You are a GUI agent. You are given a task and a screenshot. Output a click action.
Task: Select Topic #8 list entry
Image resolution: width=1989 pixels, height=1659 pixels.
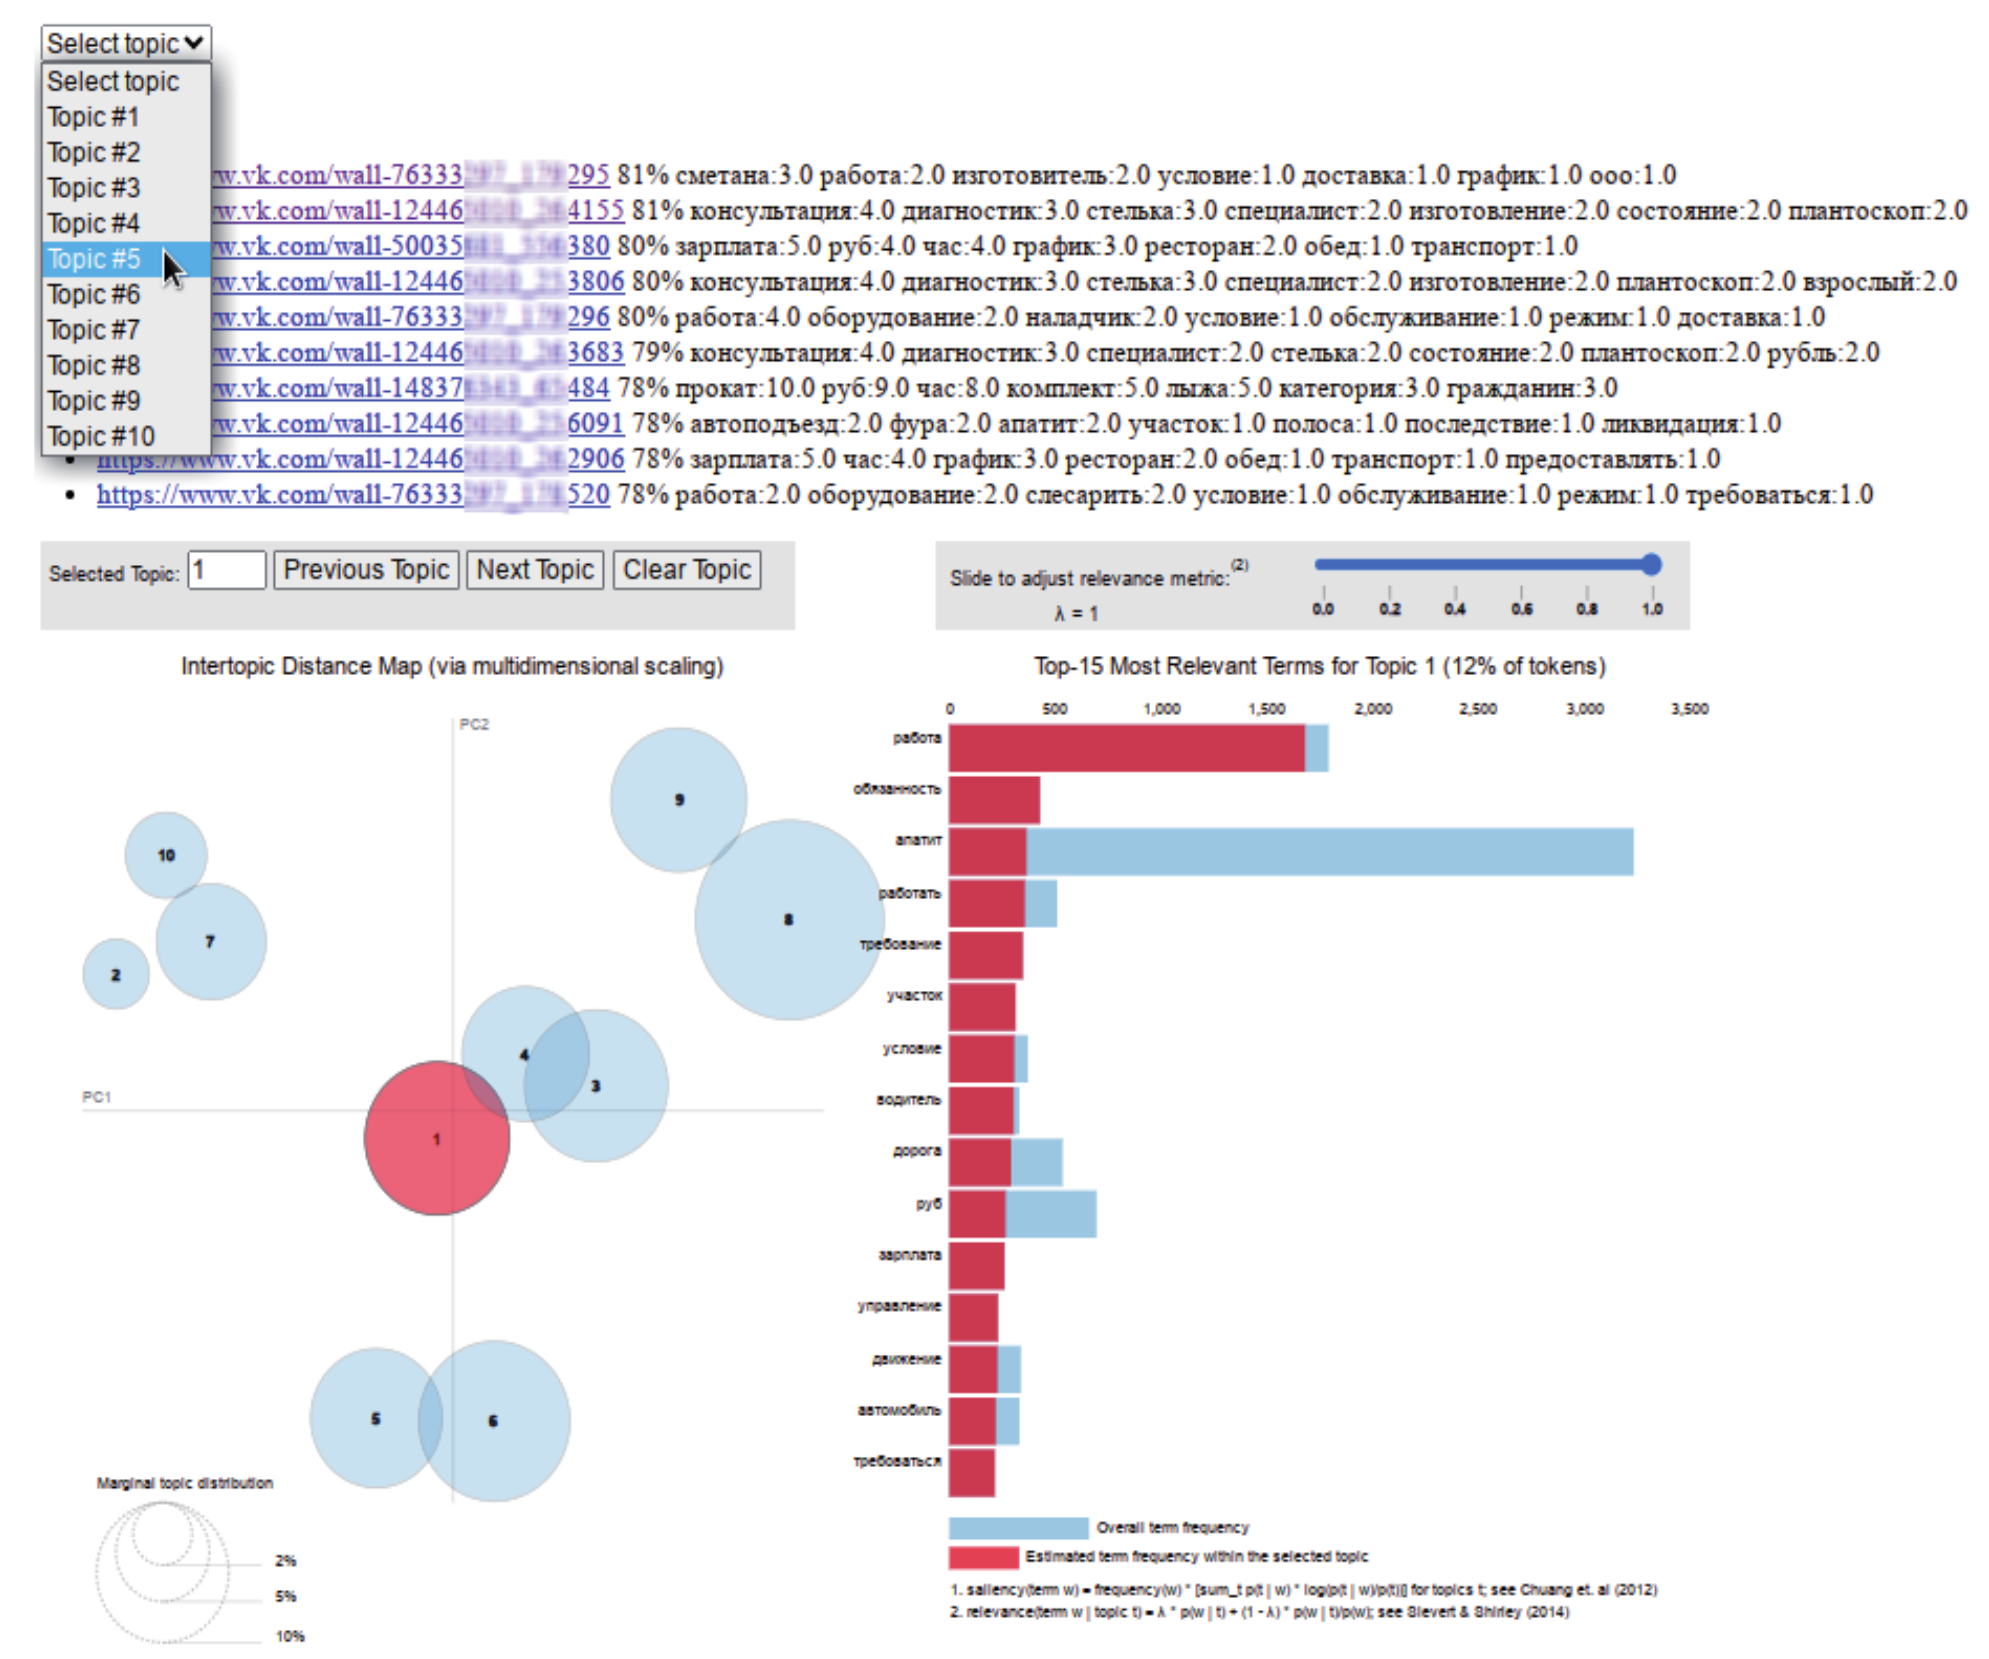[x=93, y=365]
